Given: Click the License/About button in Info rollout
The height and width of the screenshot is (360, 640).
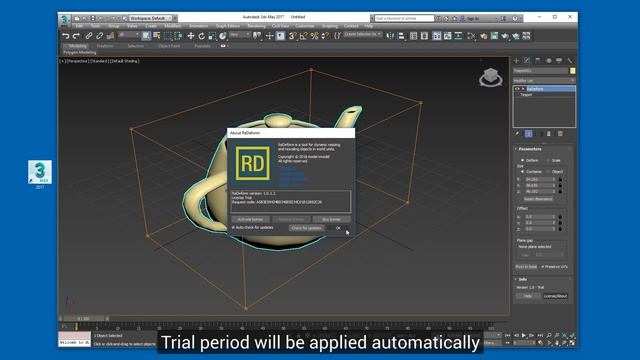Looking at the screenshot, I should click(x=555, y=296).
